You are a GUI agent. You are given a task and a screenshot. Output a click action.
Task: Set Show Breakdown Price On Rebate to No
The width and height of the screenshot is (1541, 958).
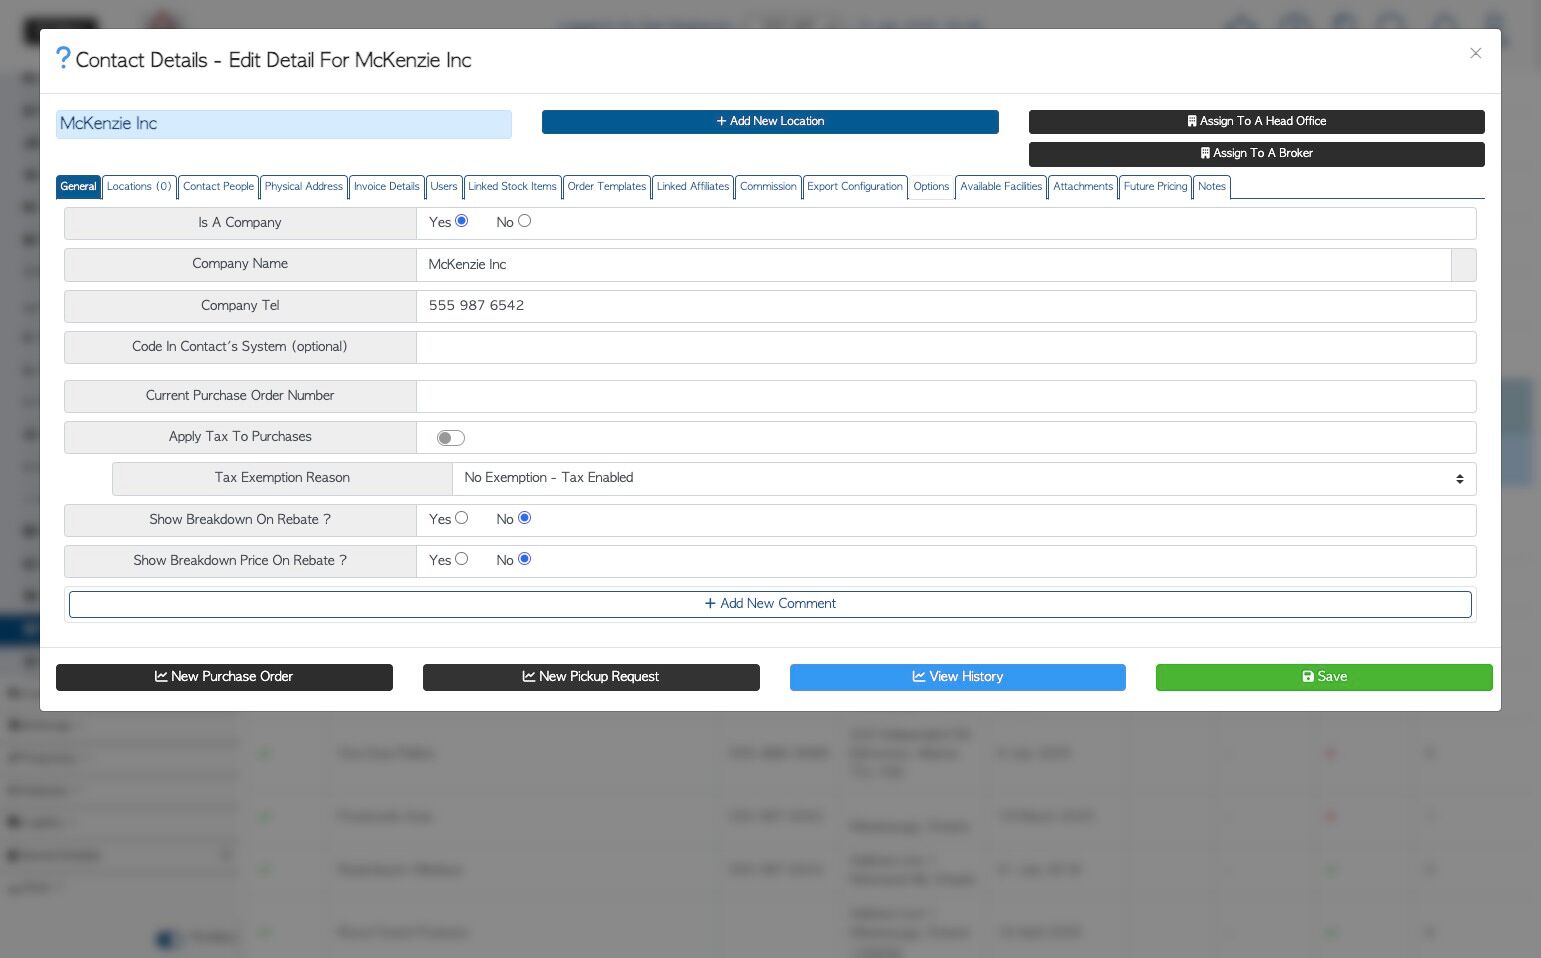pyautogui.click(x=524, y=559)
